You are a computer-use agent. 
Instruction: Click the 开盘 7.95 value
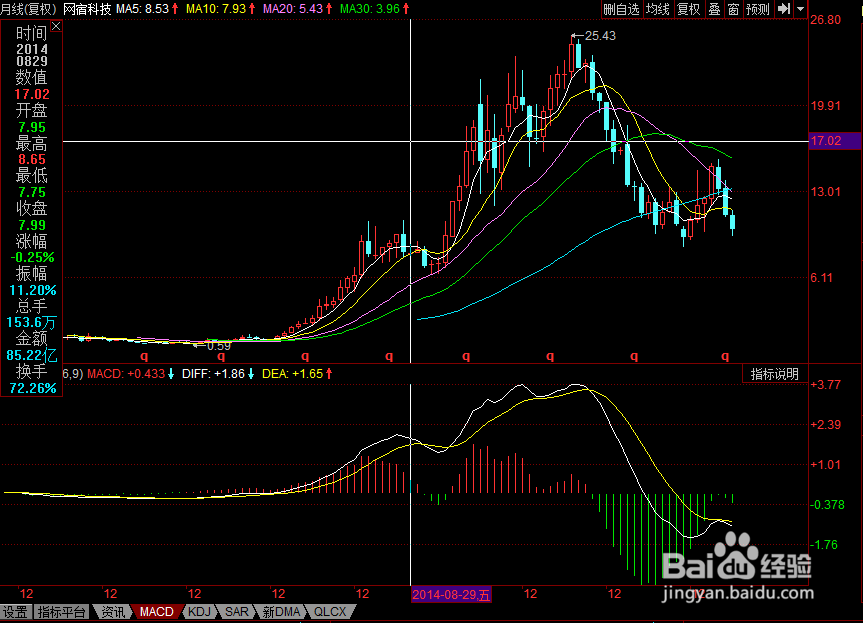(x=32, y=127)
